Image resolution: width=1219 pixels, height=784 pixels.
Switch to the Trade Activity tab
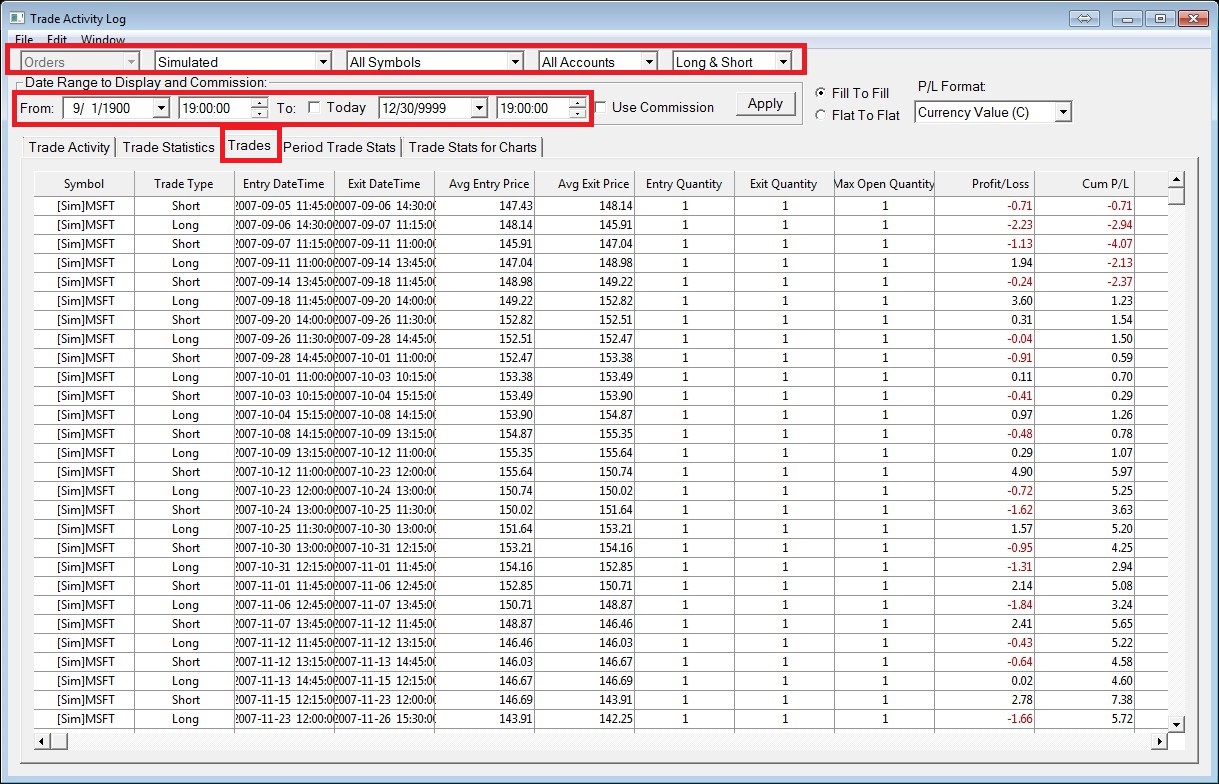click(69, 147)
